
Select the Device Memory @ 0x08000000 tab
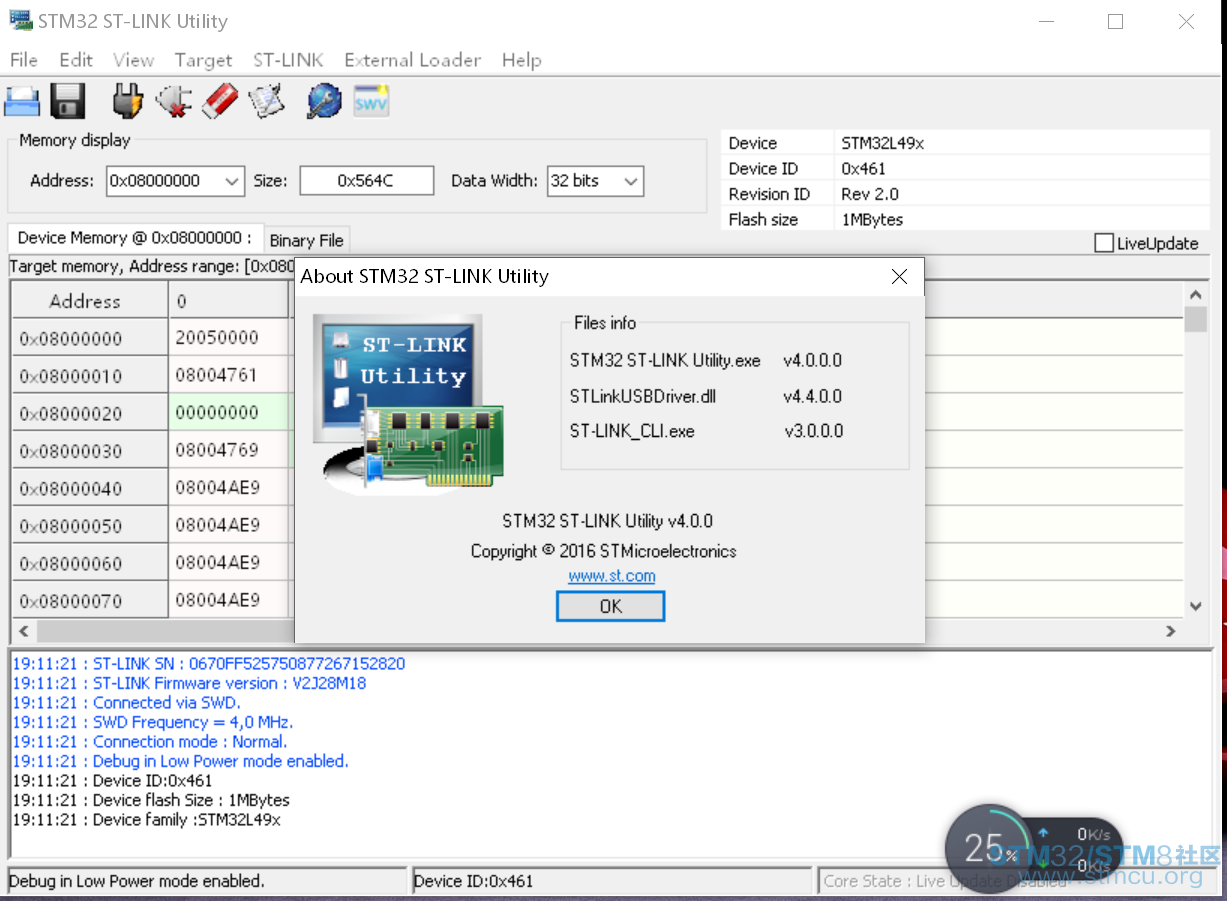tap(135, 238)
